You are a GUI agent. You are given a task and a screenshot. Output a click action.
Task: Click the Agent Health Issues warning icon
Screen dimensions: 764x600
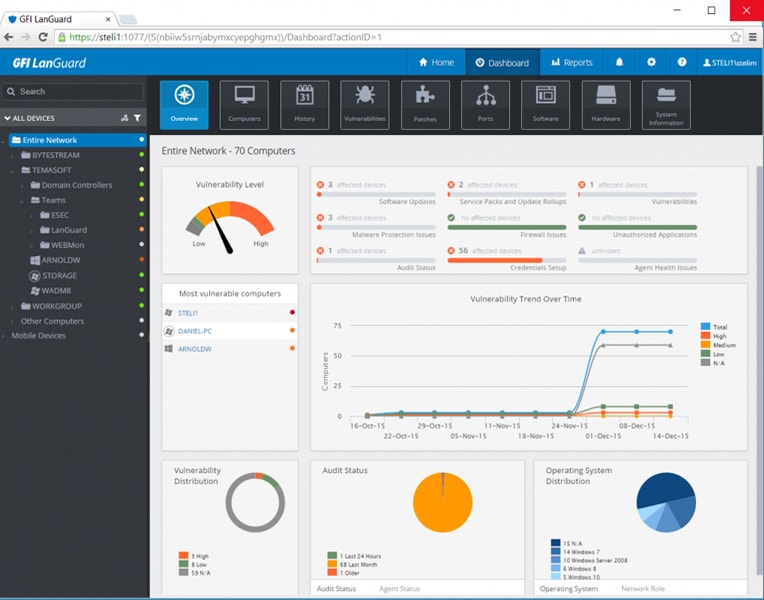(x=582, y=251)
